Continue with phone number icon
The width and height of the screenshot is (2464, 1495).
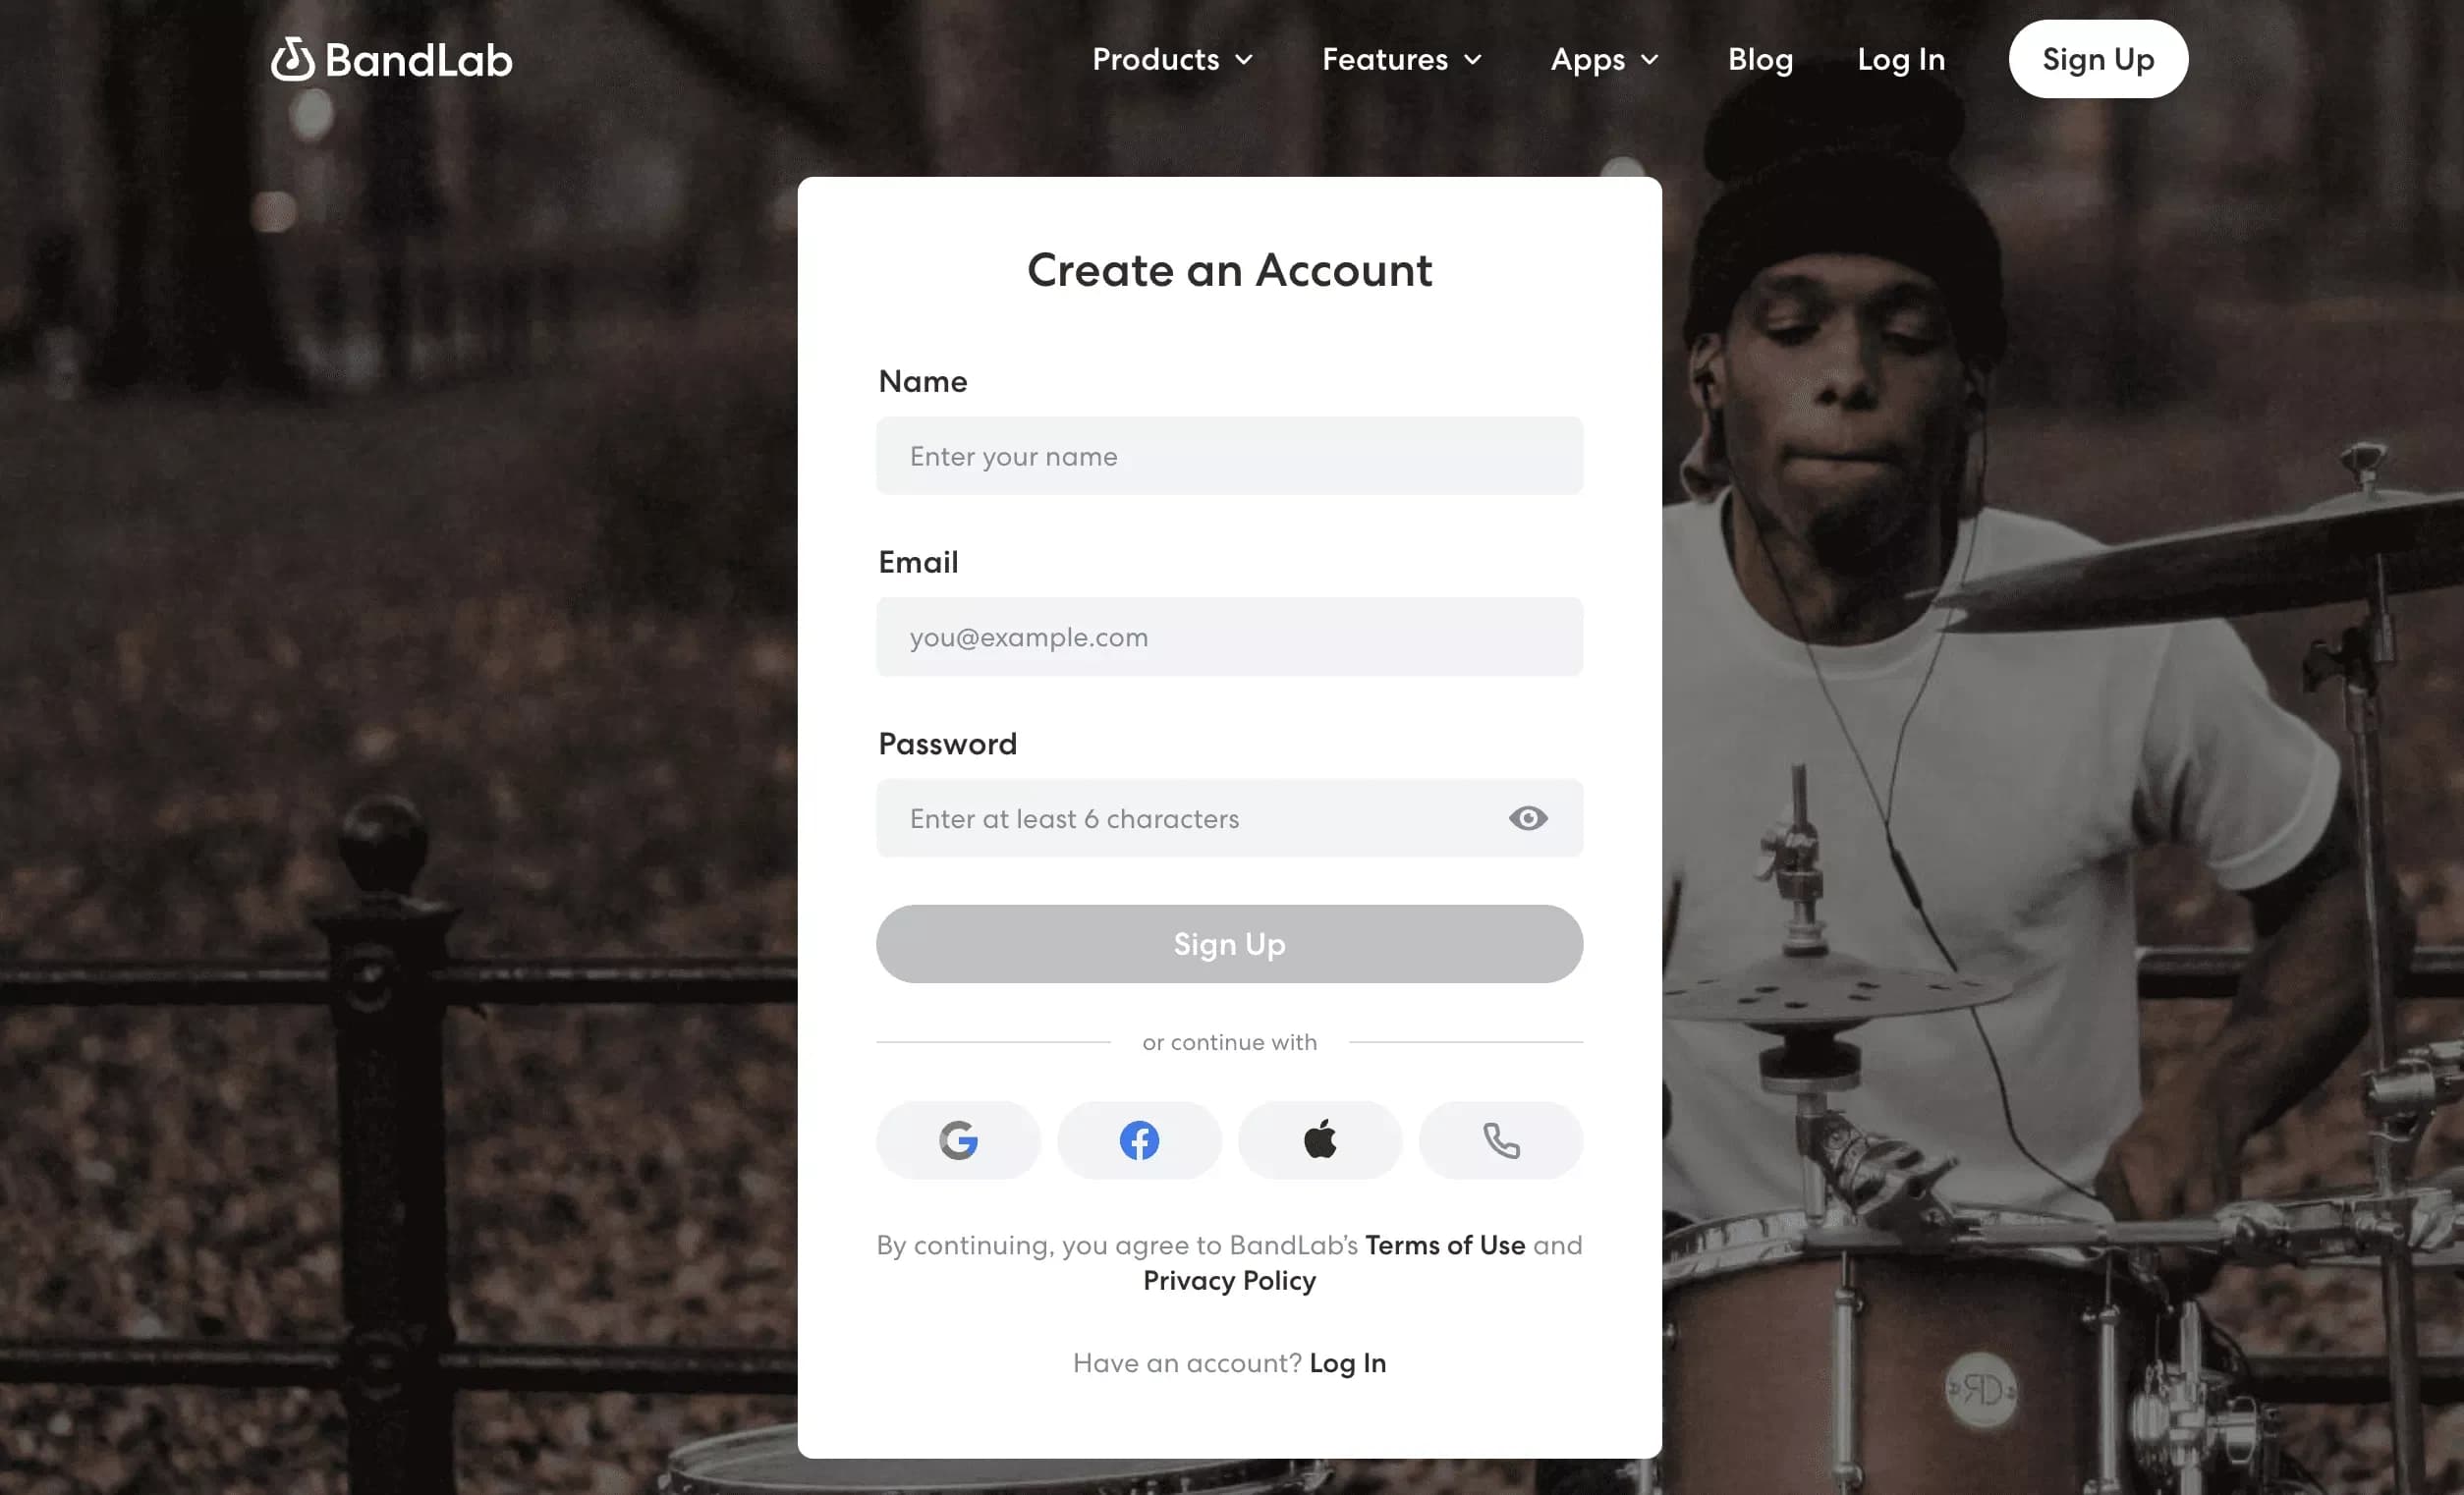pyautogui.click(x=1501, y=1140)
